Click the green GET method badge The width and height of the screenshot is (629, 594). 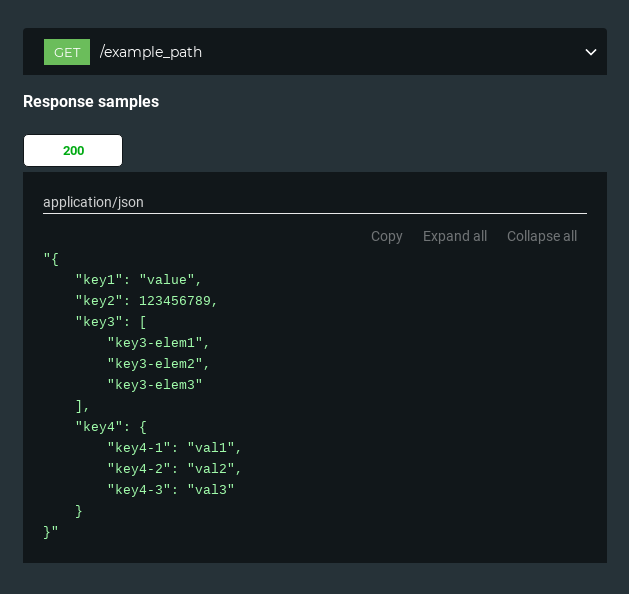coord(67,52)
